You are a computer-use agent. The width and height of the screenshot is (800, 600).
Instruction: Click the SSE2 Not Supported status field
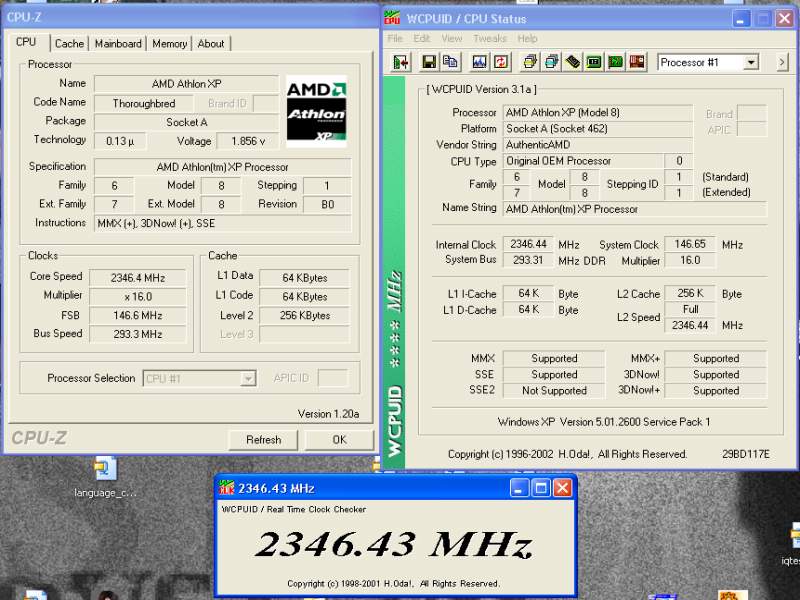point(554,391)
